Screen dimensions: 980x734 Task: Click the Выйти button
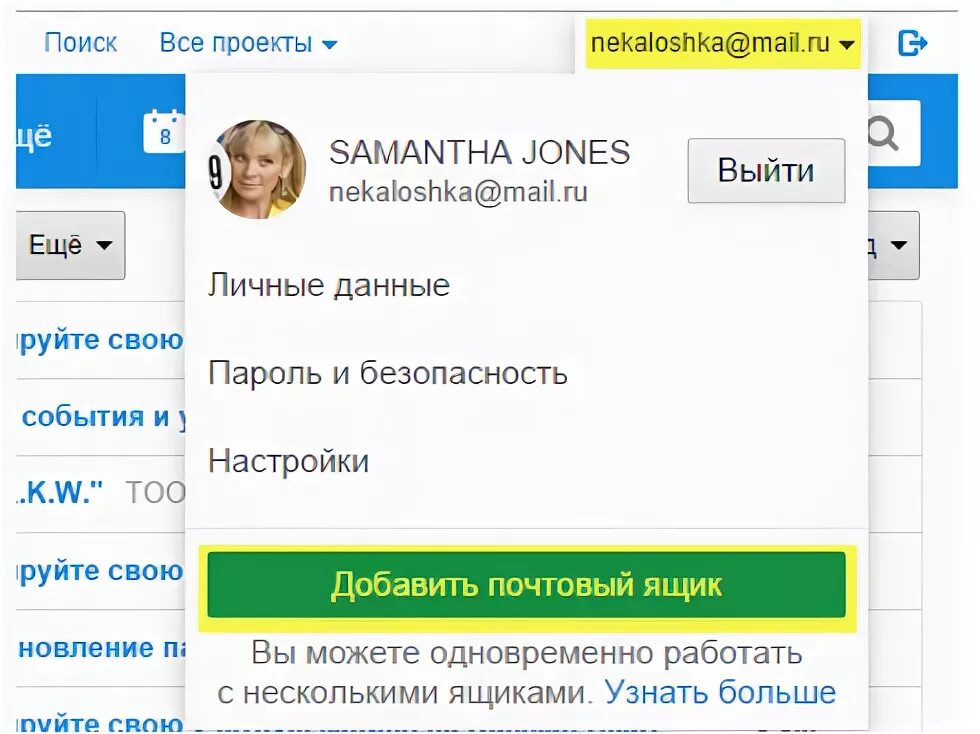point(766,171)
